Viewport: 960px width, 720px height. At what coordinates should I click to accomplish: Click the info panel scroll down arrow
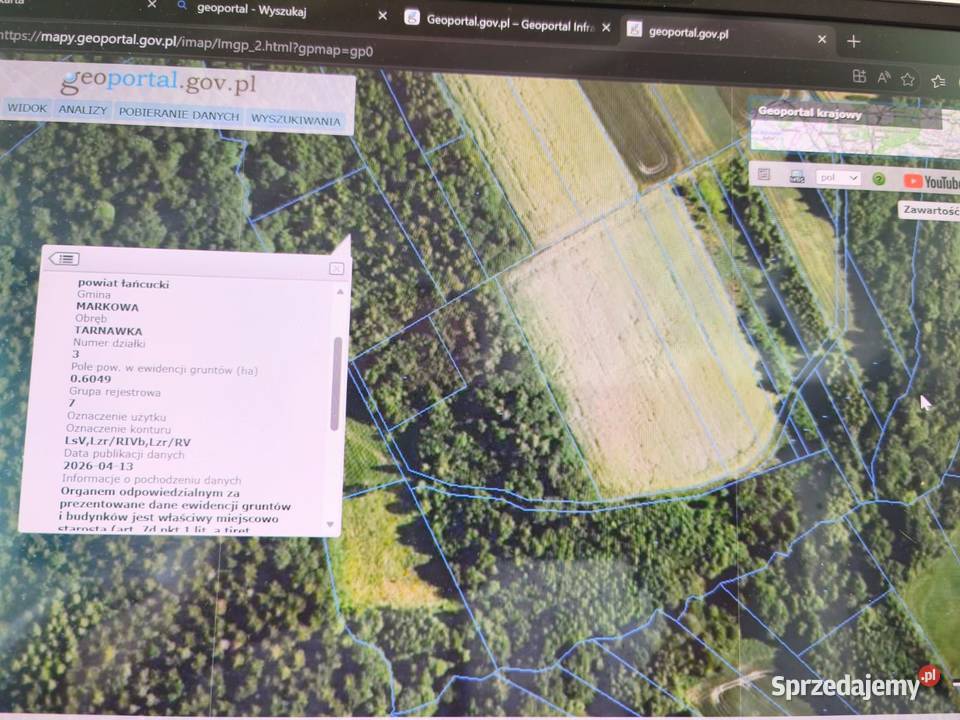click(331, 524)
